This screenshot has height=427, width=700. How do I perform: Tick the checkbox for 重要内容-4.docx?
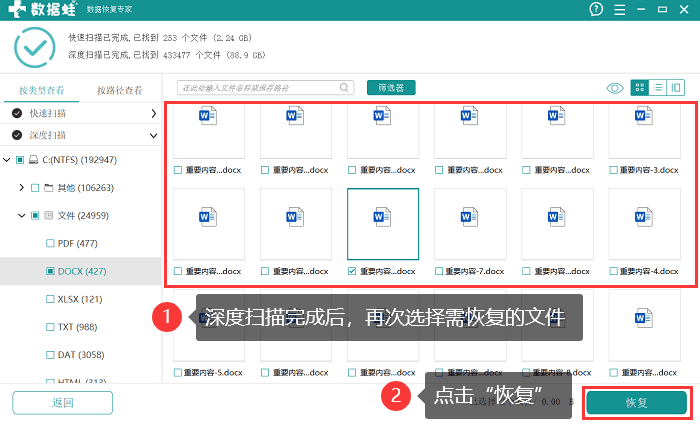point(613,271)
